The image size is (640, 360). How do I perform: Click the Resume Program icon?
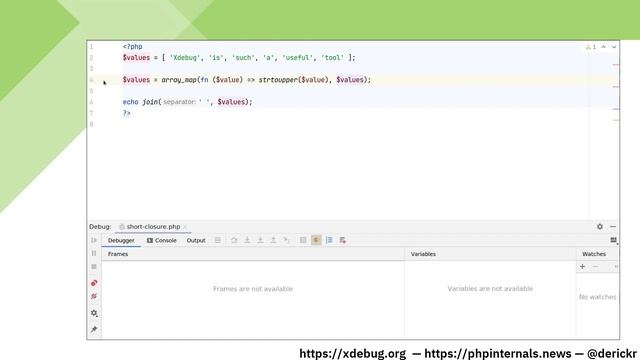click(x=94, y=240)
